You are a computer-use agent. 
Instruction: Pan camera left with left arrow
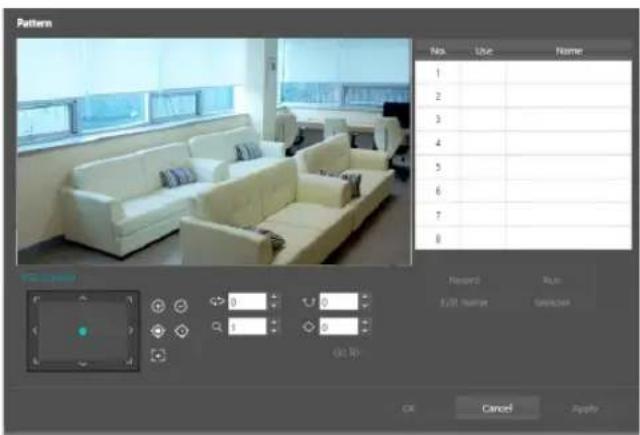coord(35,330)
